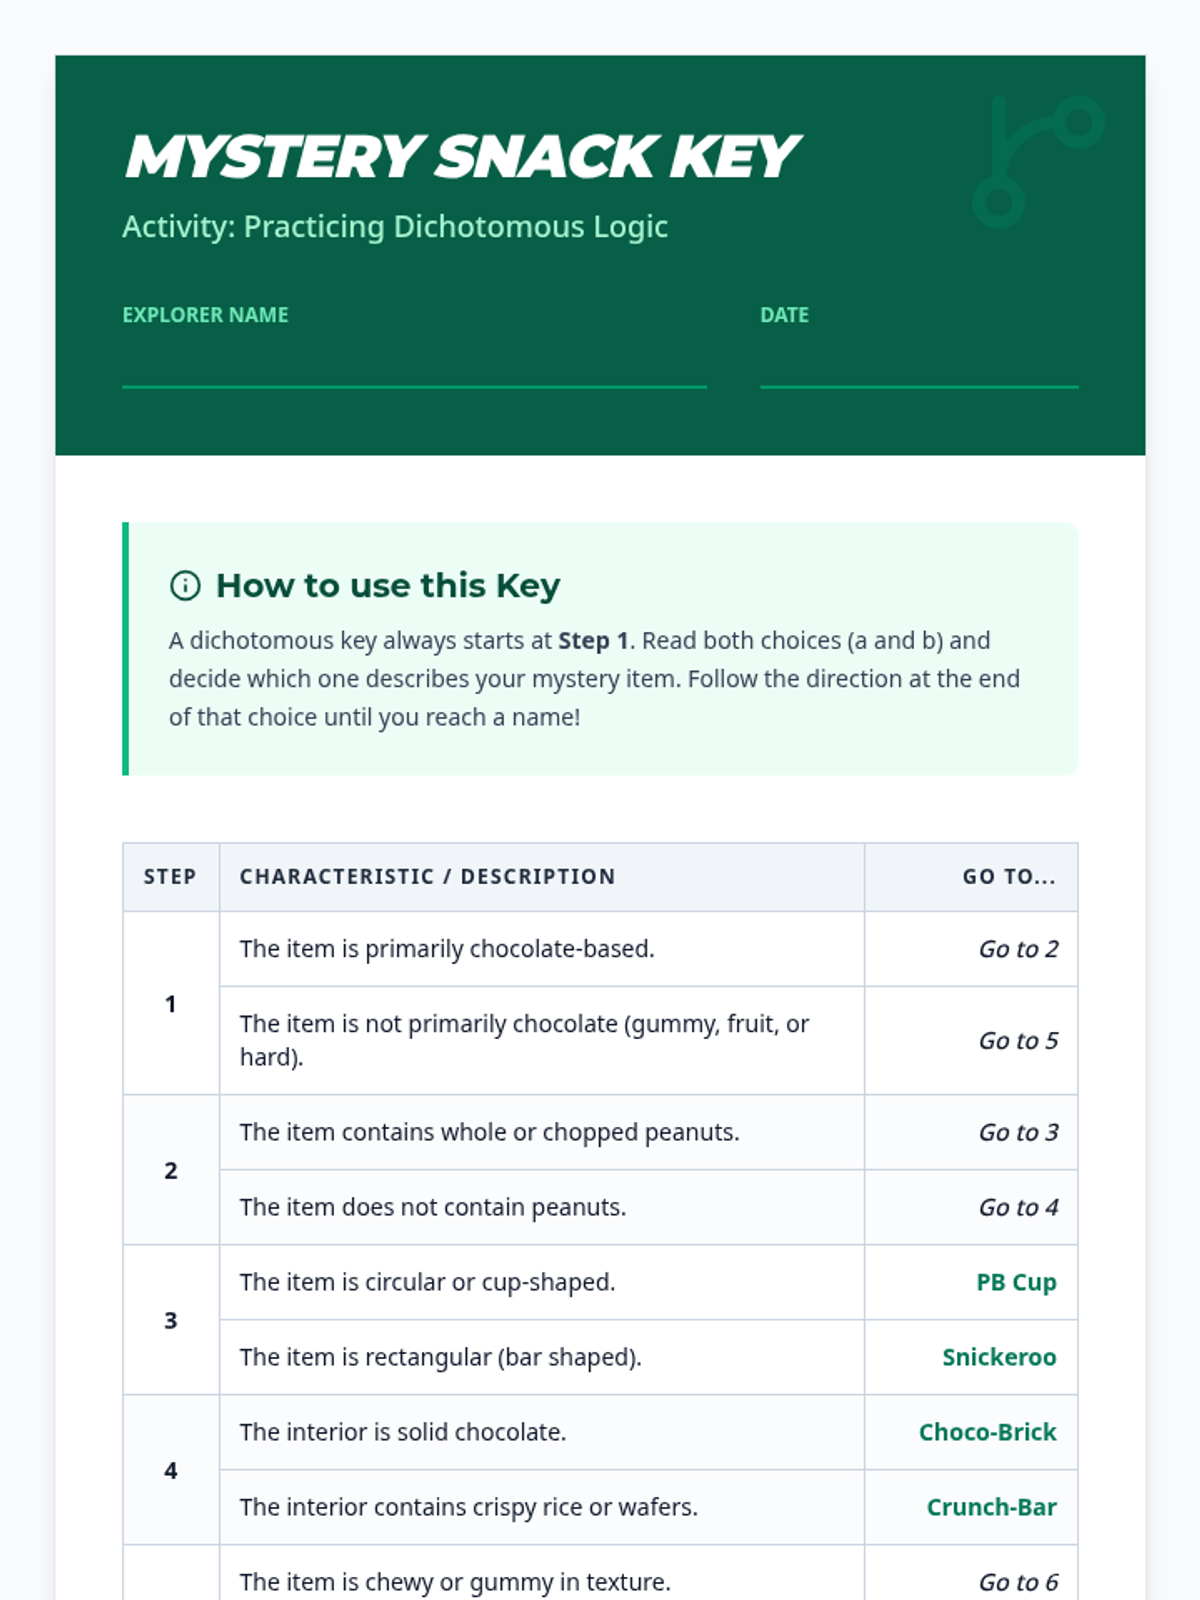Screen dimensions: 1200x1600
Task: Click the branch diagram icon in header
Action: coord(1037,160)
